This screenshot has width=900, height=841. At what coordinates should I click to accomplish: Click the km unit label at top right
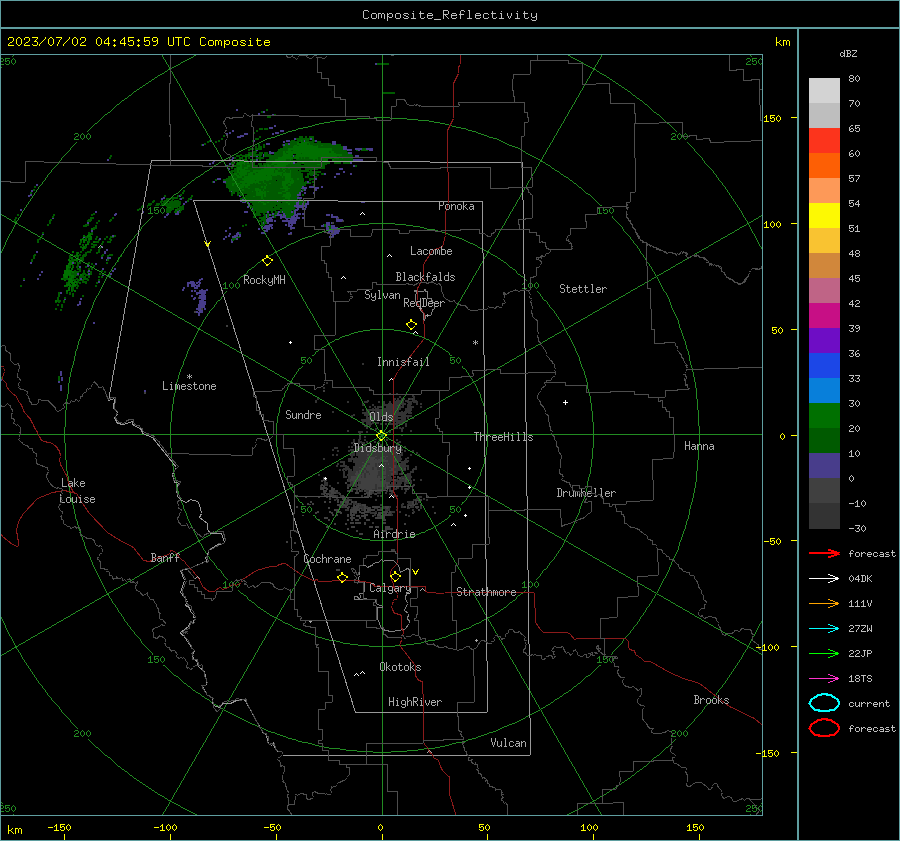(x=782, y=42)
